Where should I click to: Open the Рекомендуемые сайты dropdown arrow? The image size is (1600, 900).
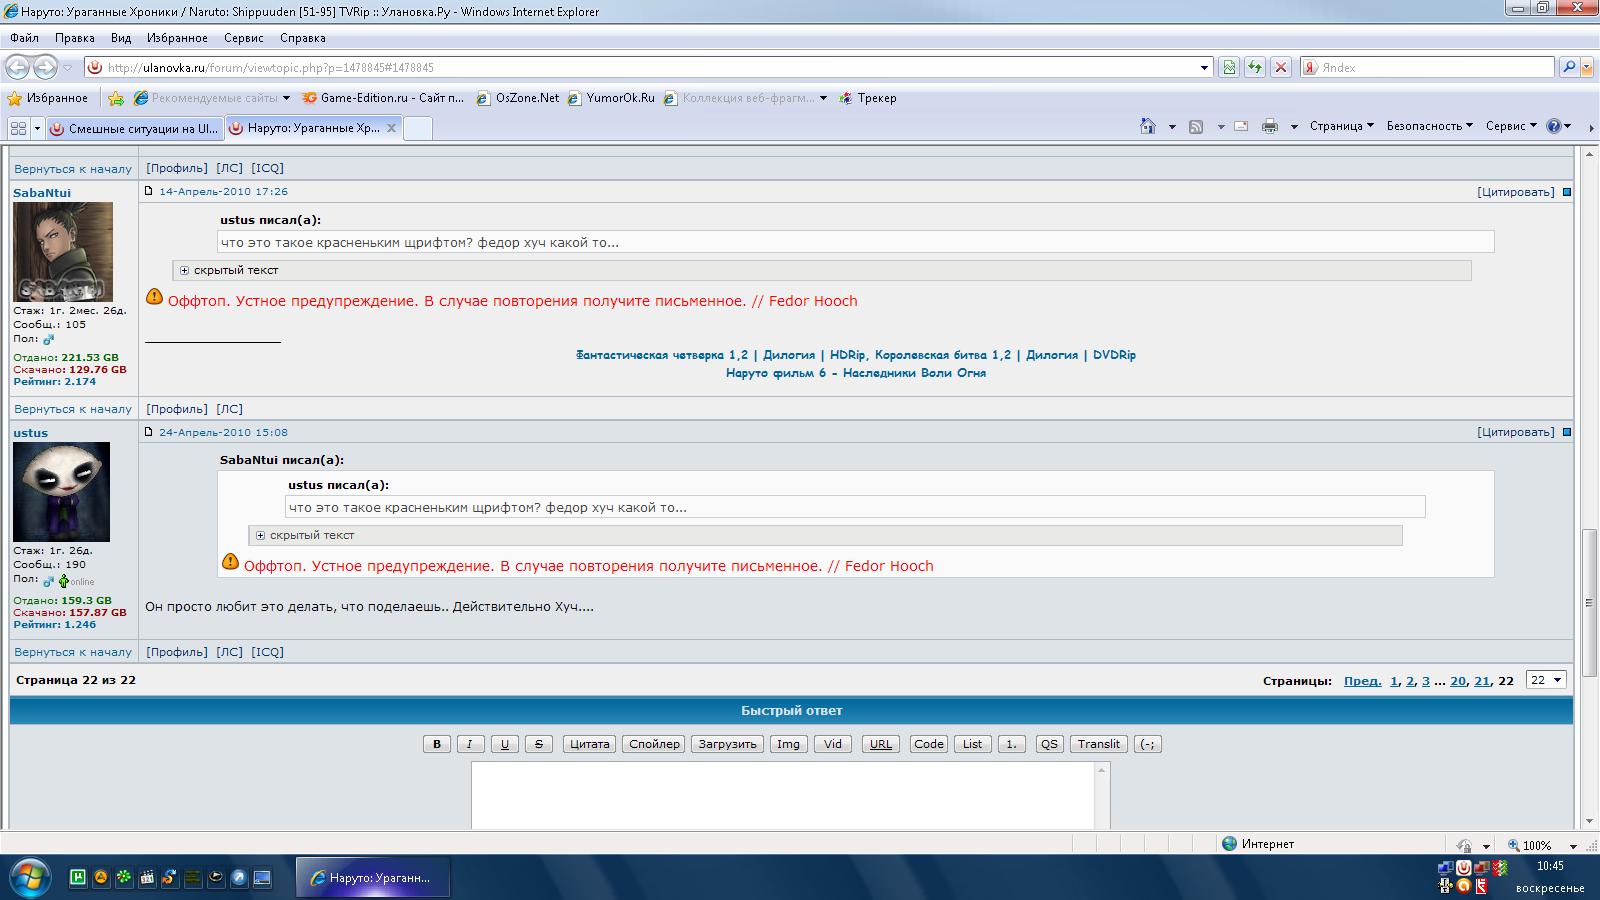(286, 98)
